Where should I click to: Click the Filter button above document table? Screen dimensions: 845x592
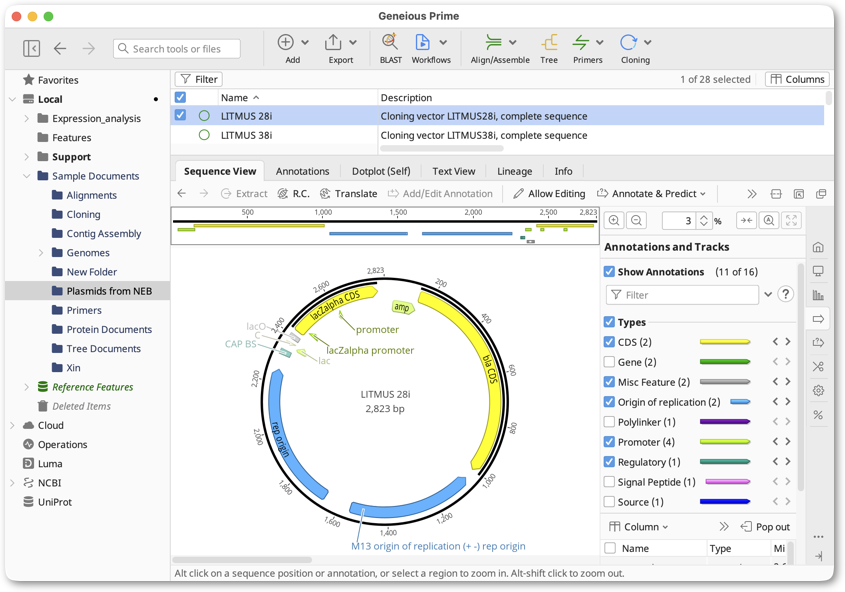pyautogui.click(x=198, y=79)
